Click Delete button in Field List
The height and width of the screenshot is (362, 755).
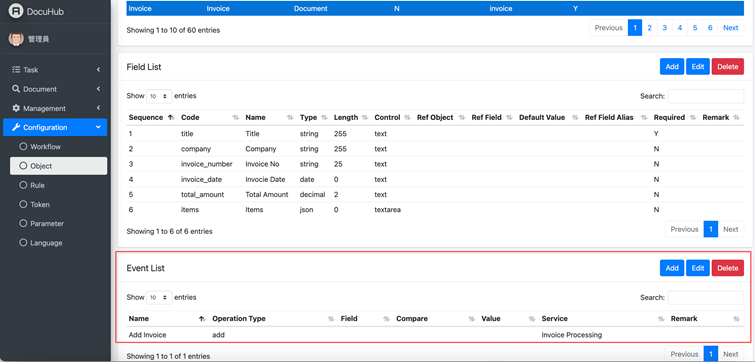click(x=728, y=66)
